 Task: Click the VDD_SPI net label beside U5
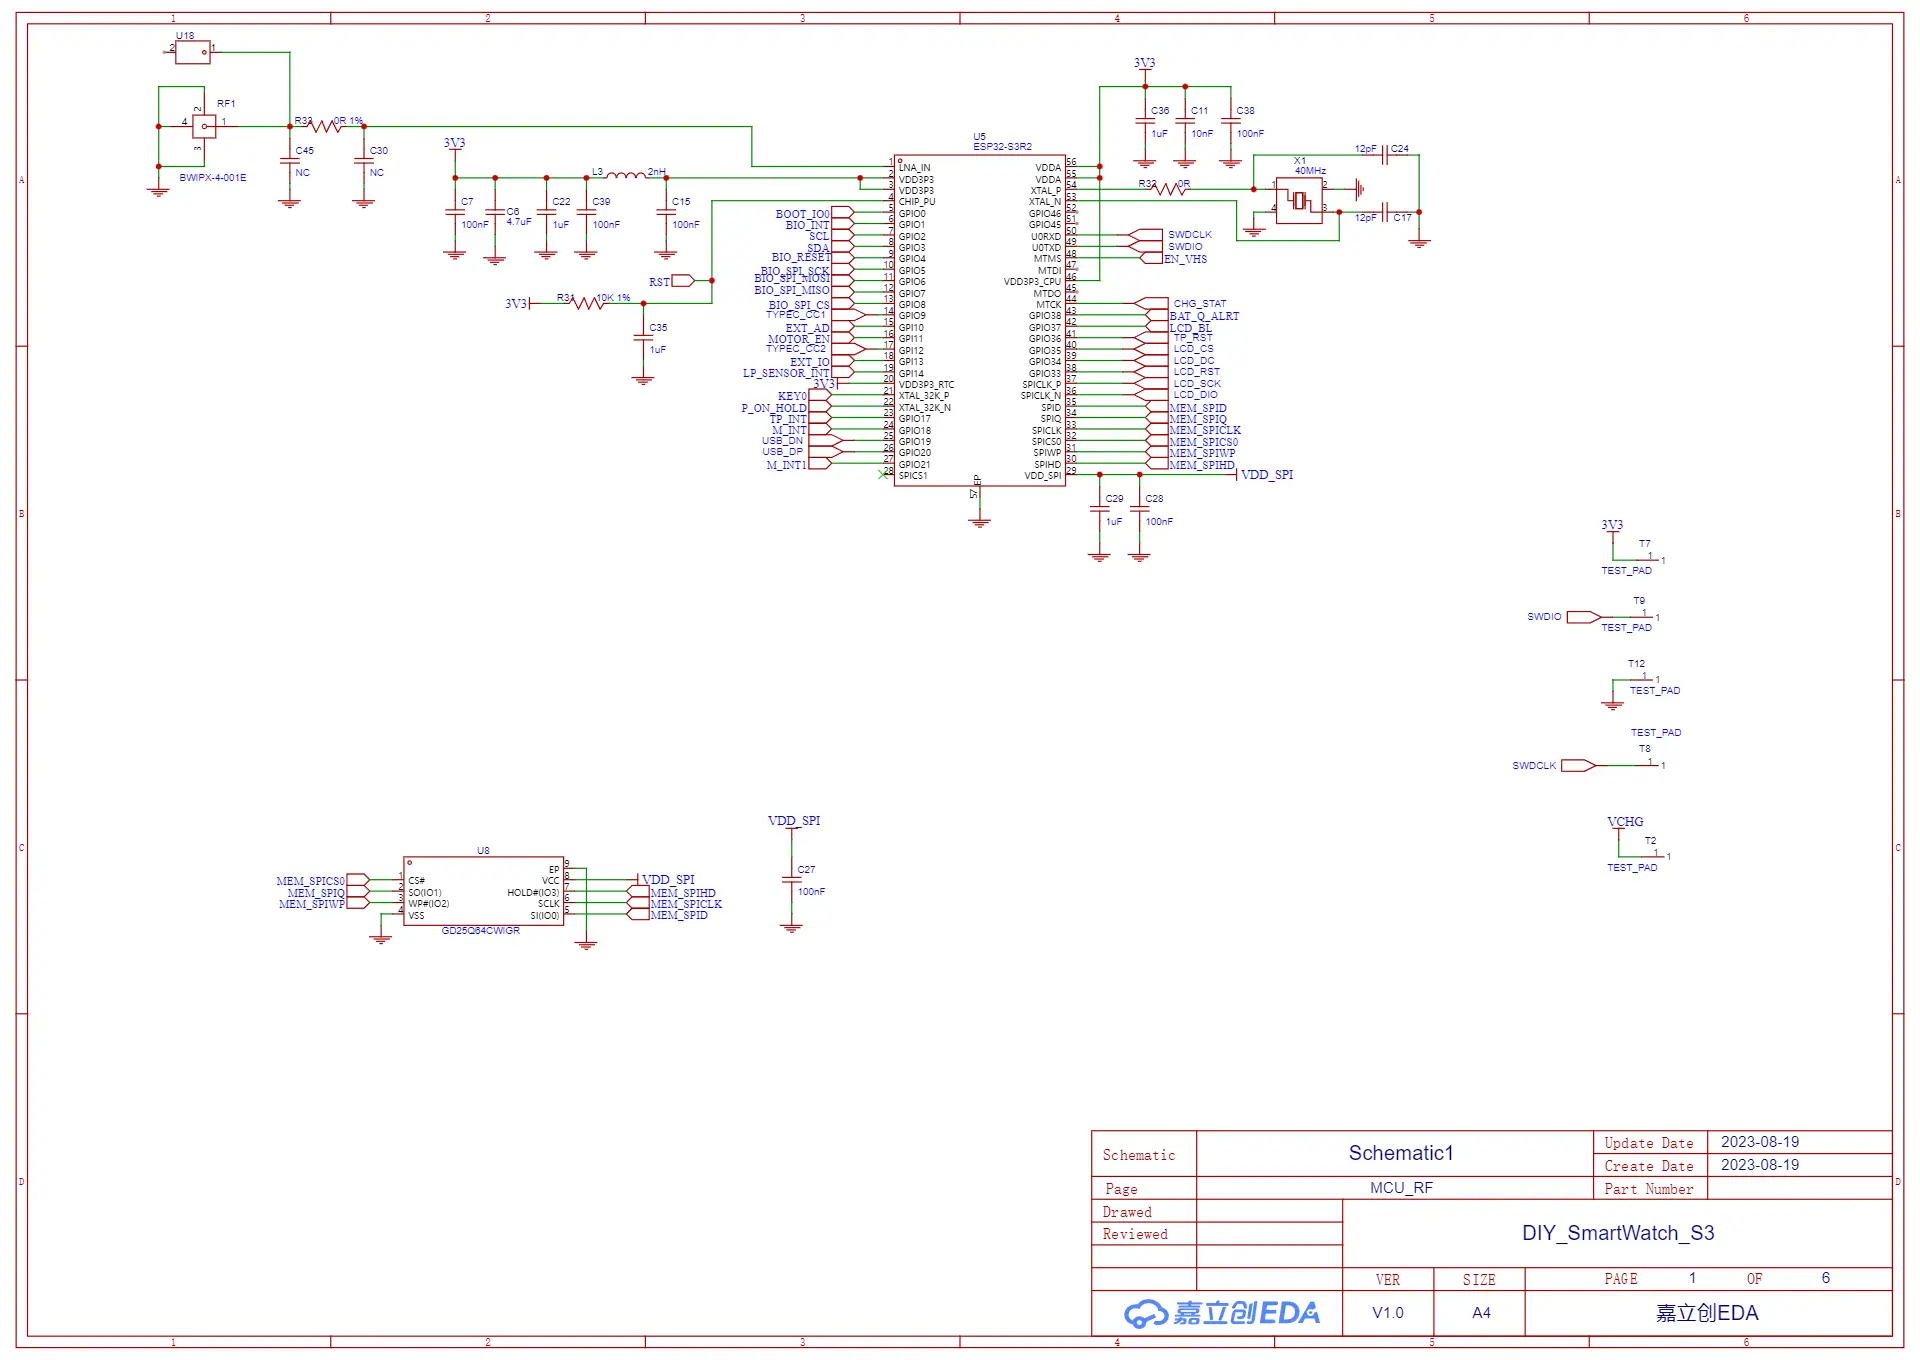click(x=1267, y=475)
